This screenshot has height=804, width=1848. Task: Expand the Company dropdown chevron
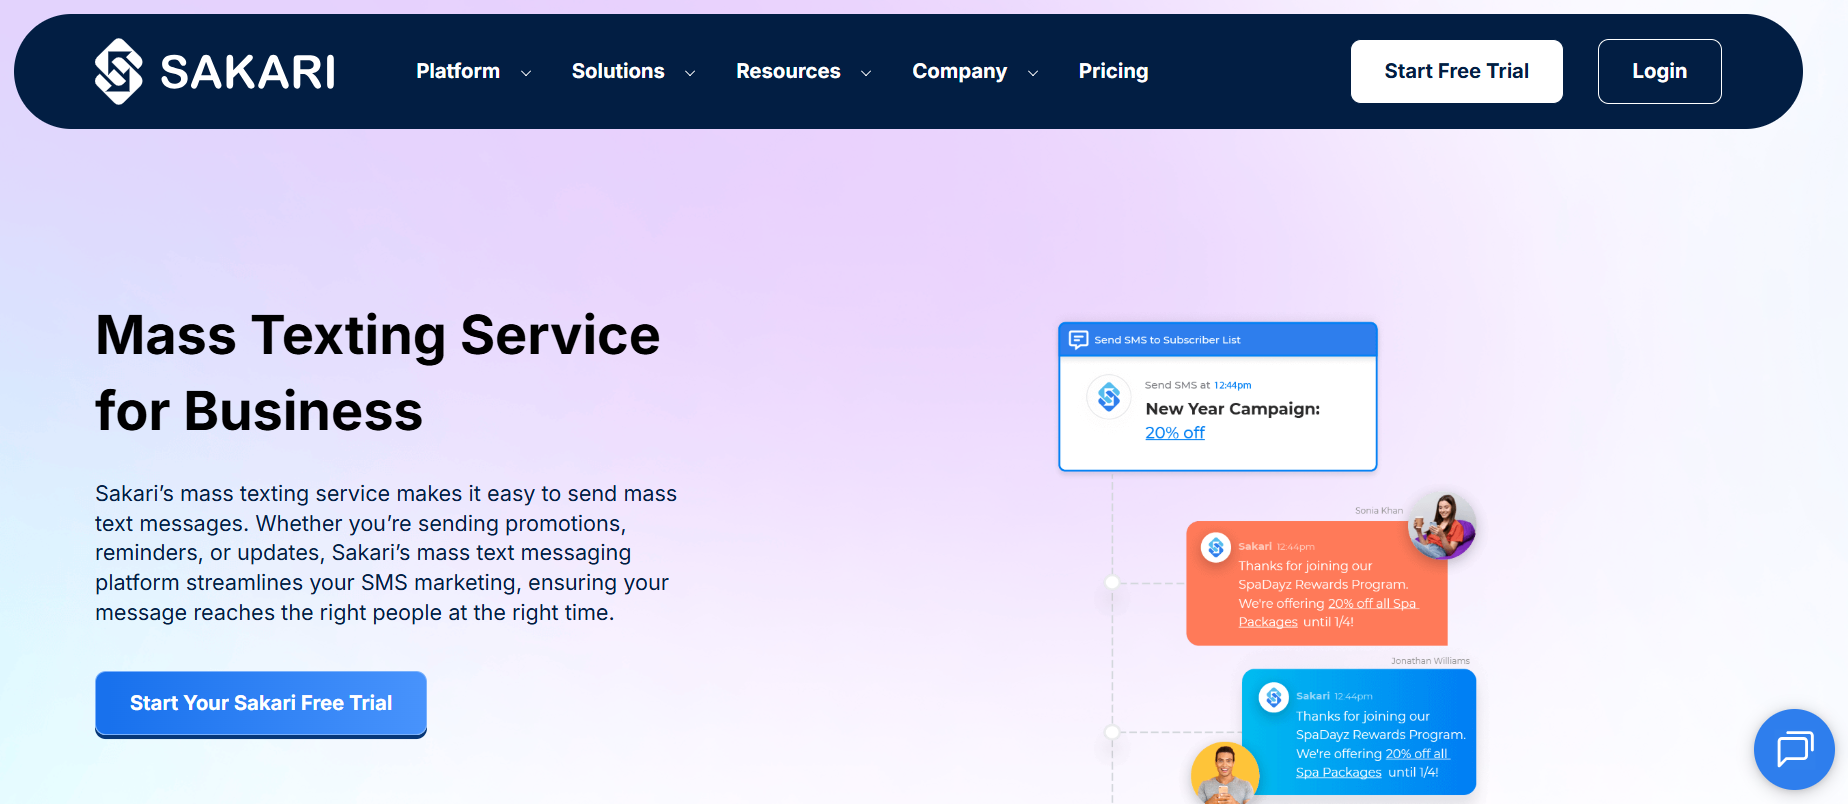1033,73
